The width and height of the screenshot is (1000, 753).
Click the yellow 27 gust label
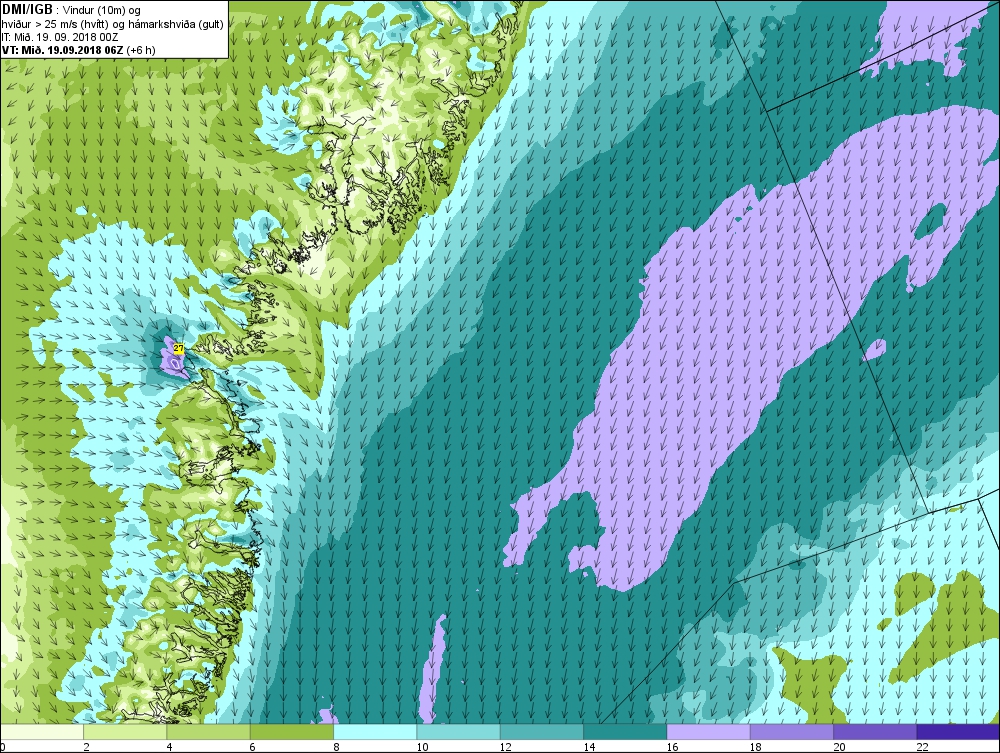[179, 349]
